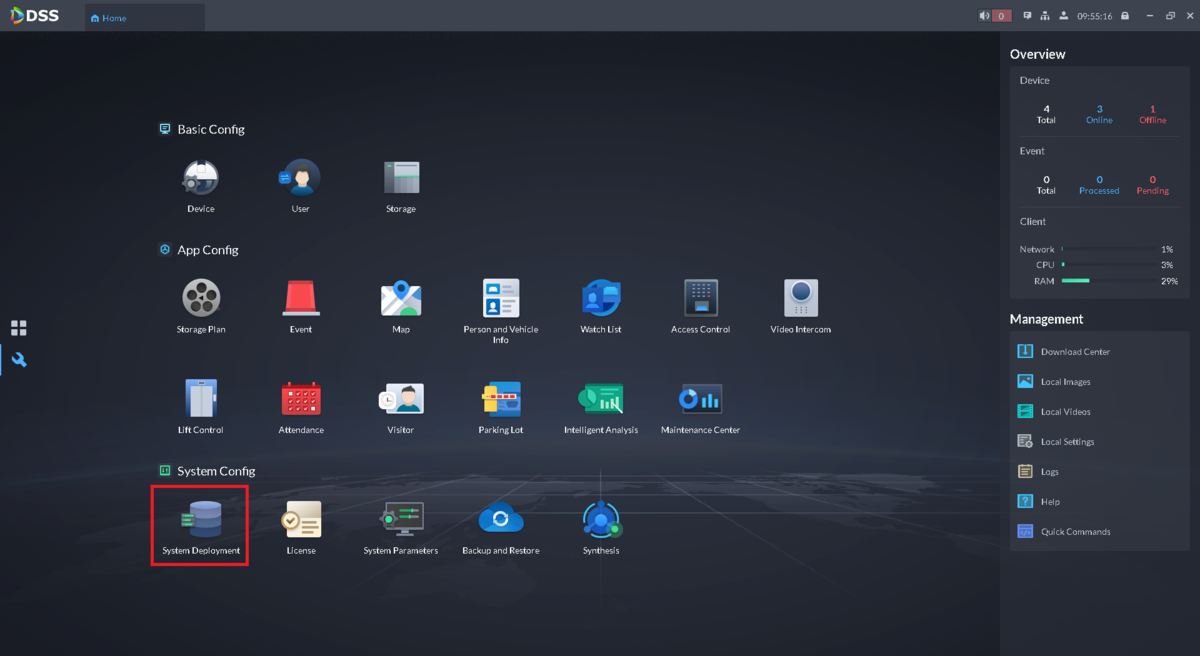Launch the Event configuration module
Screen dimensions: 1200x656
pos(300,297)
